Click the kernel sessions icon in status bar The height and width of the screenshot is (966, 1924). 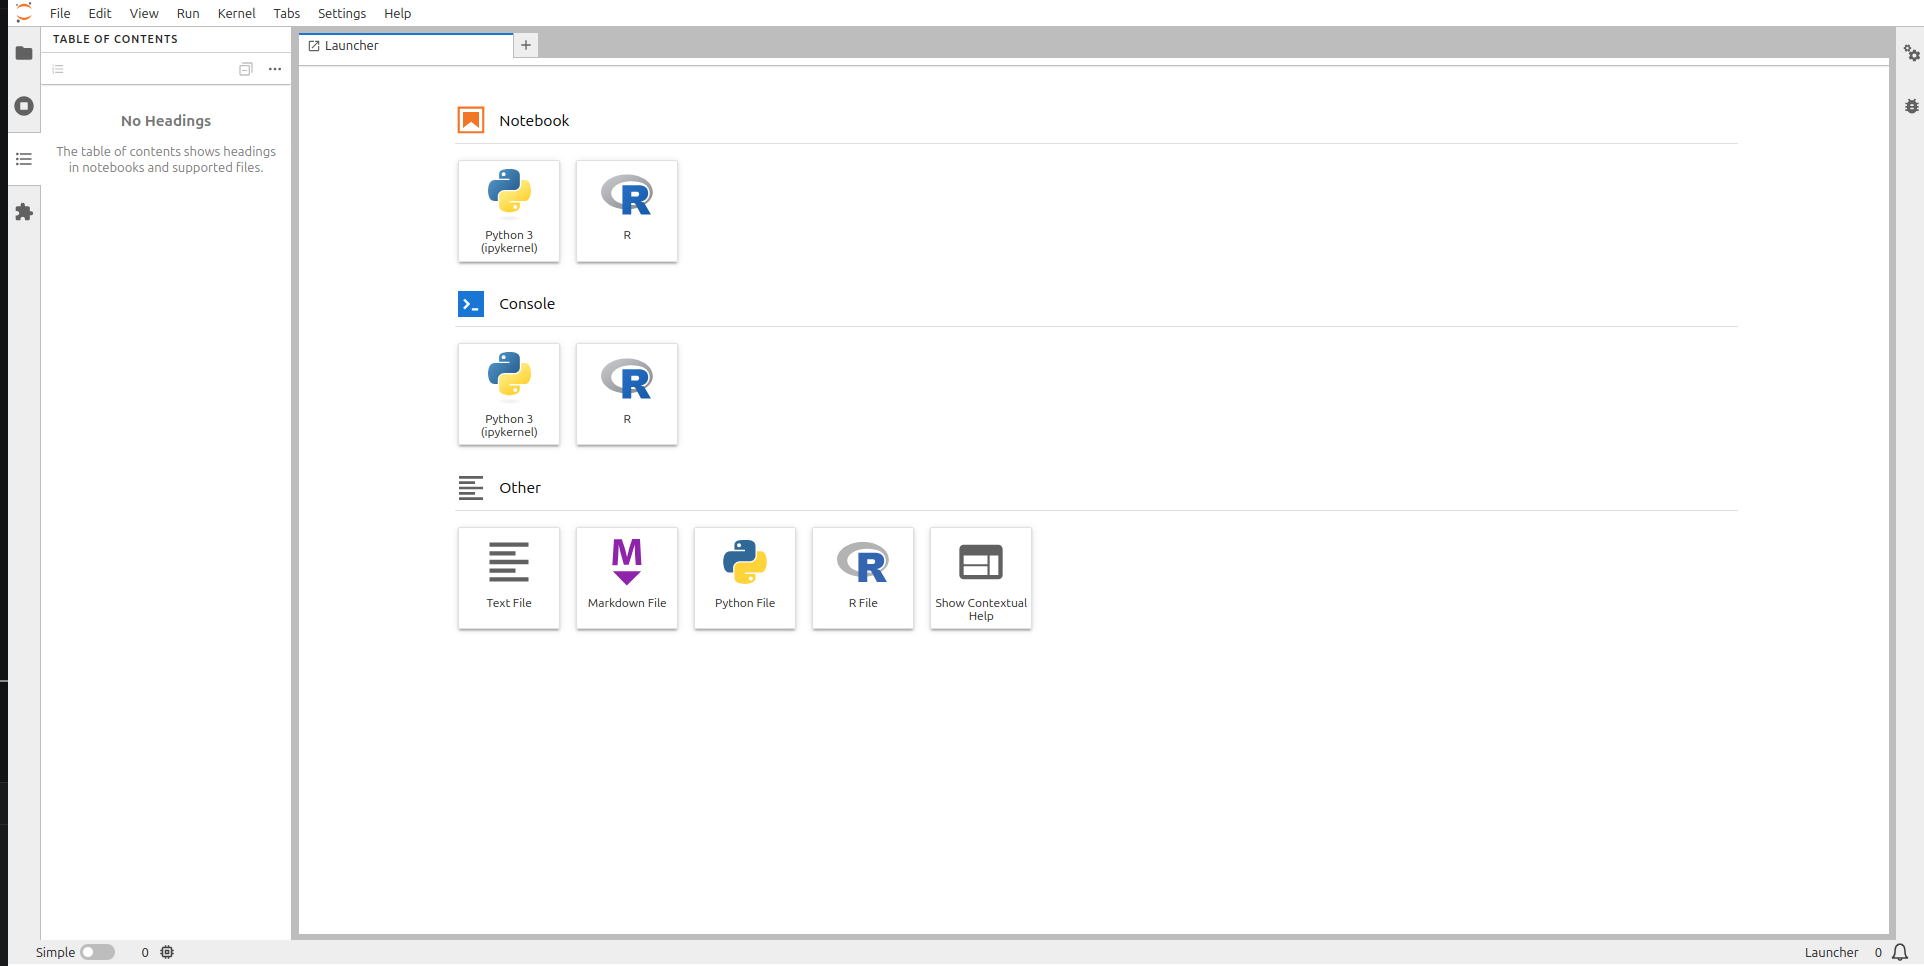click(x=167, y=952)
